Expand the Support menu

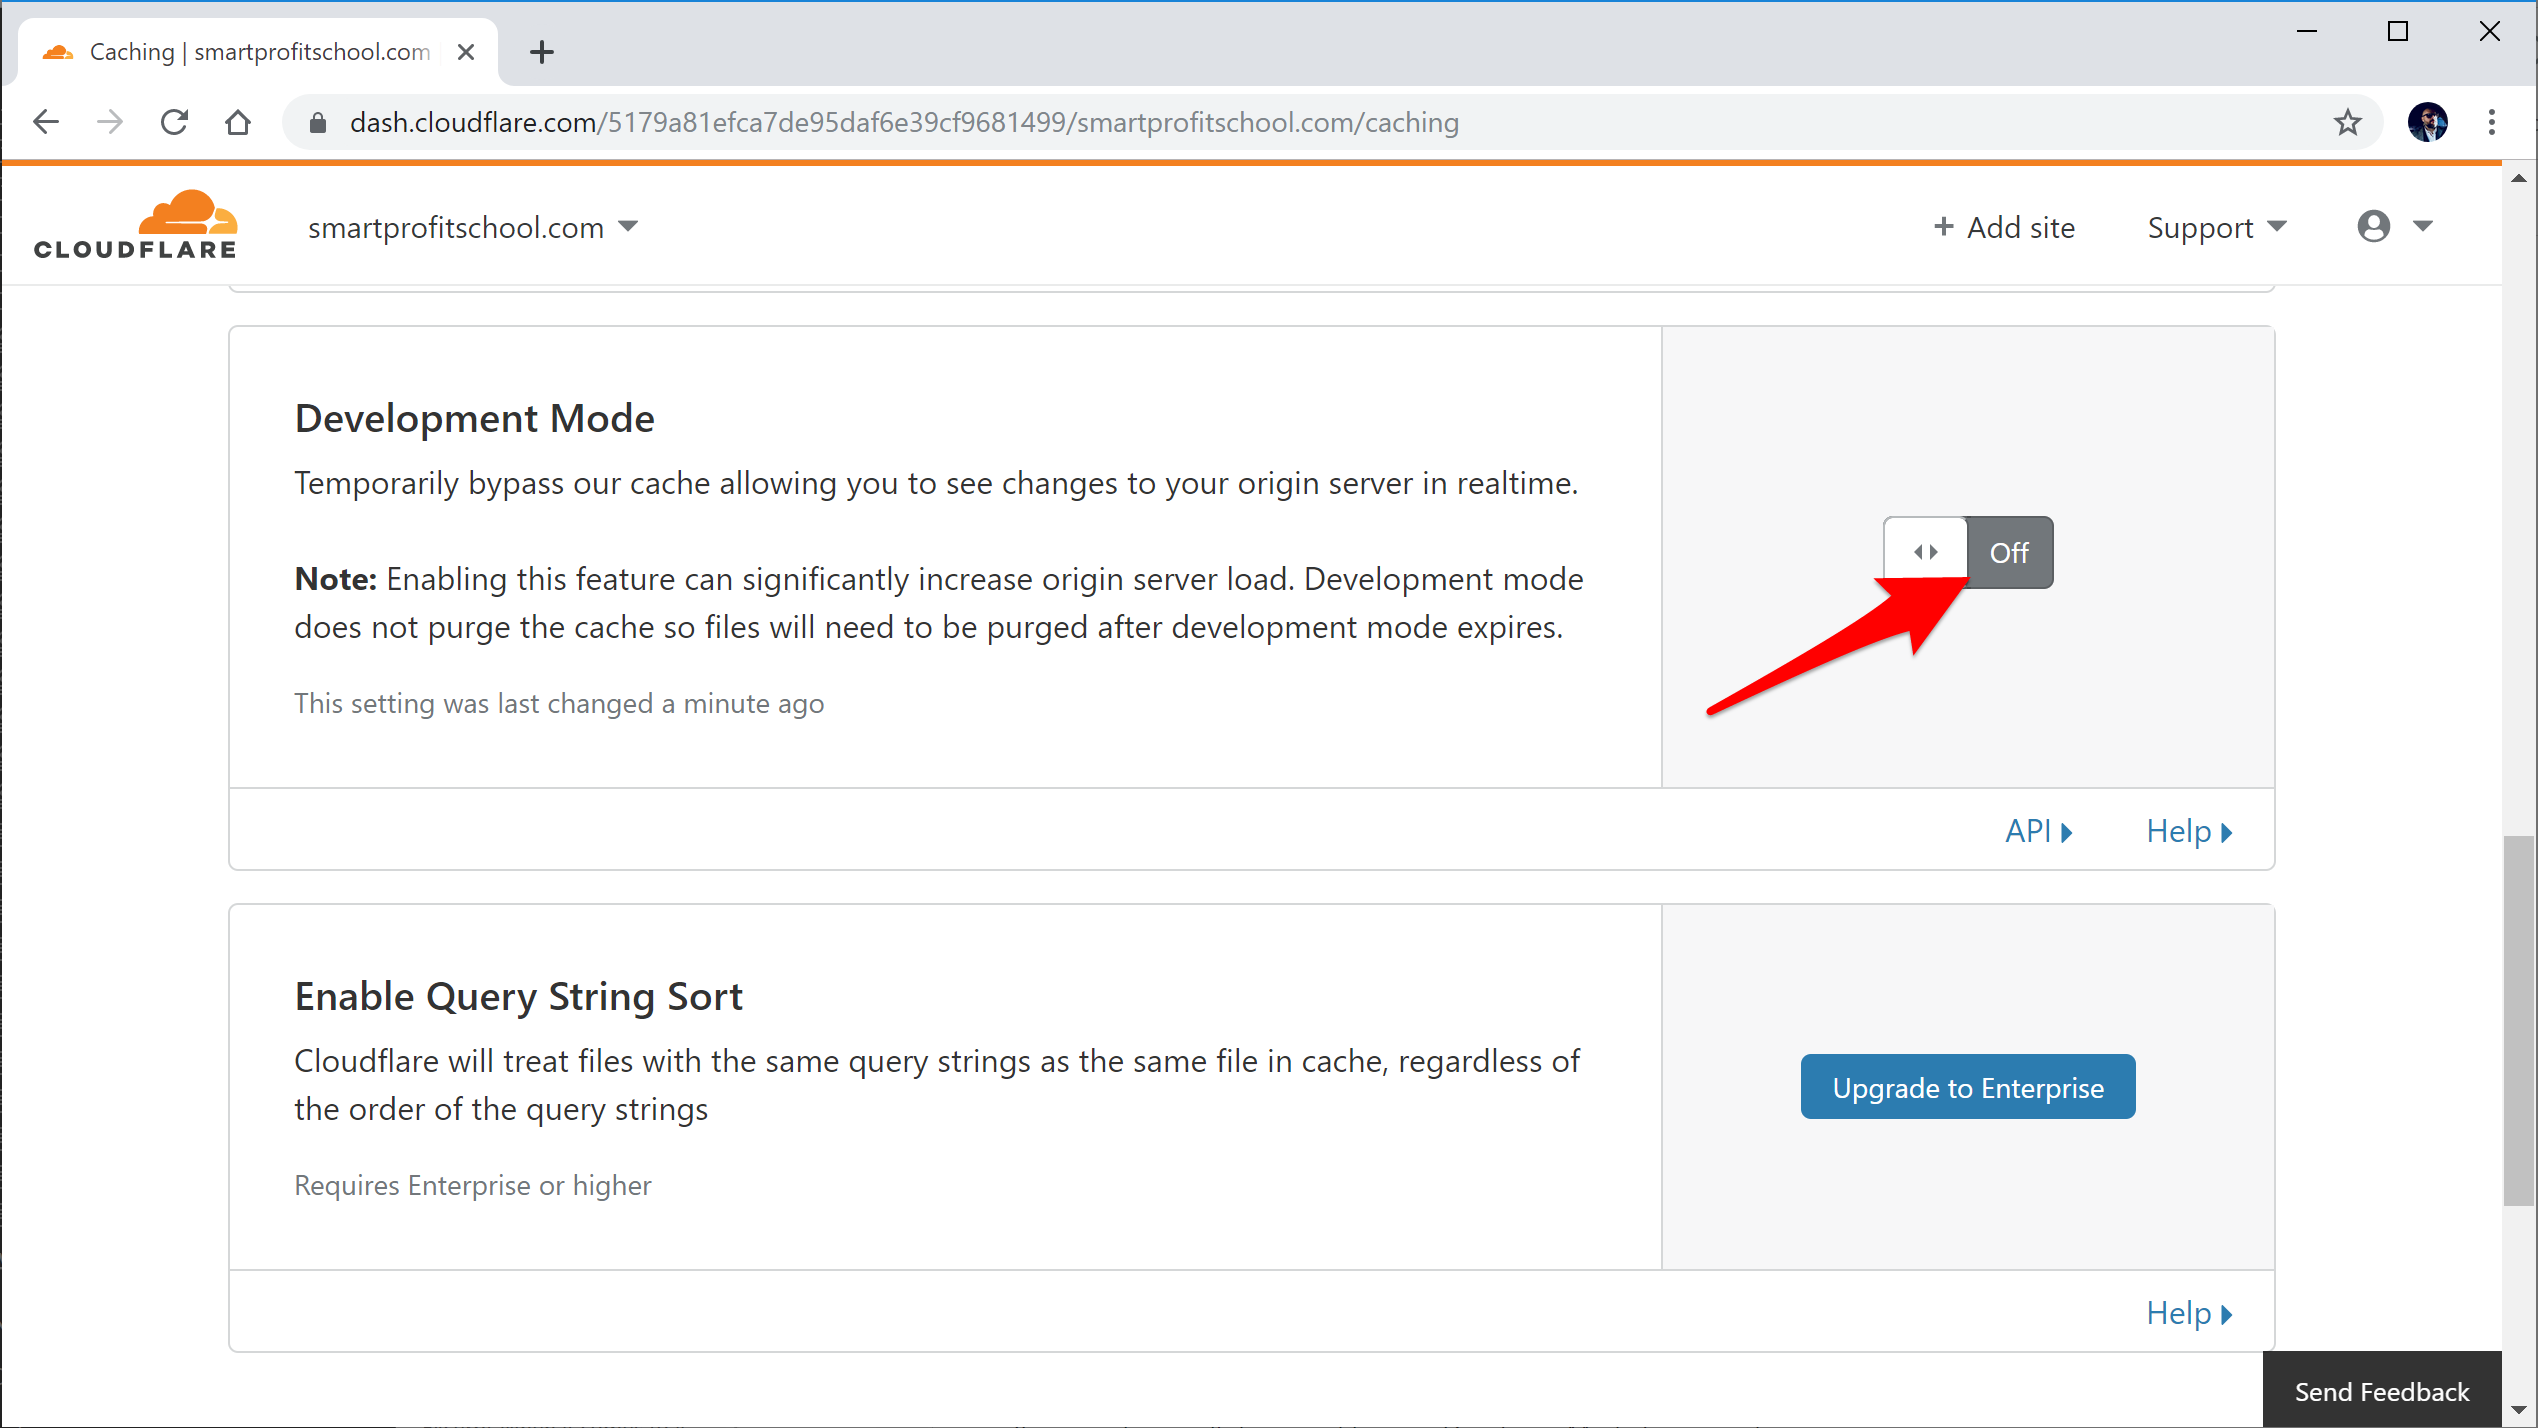click(2217, 228)
